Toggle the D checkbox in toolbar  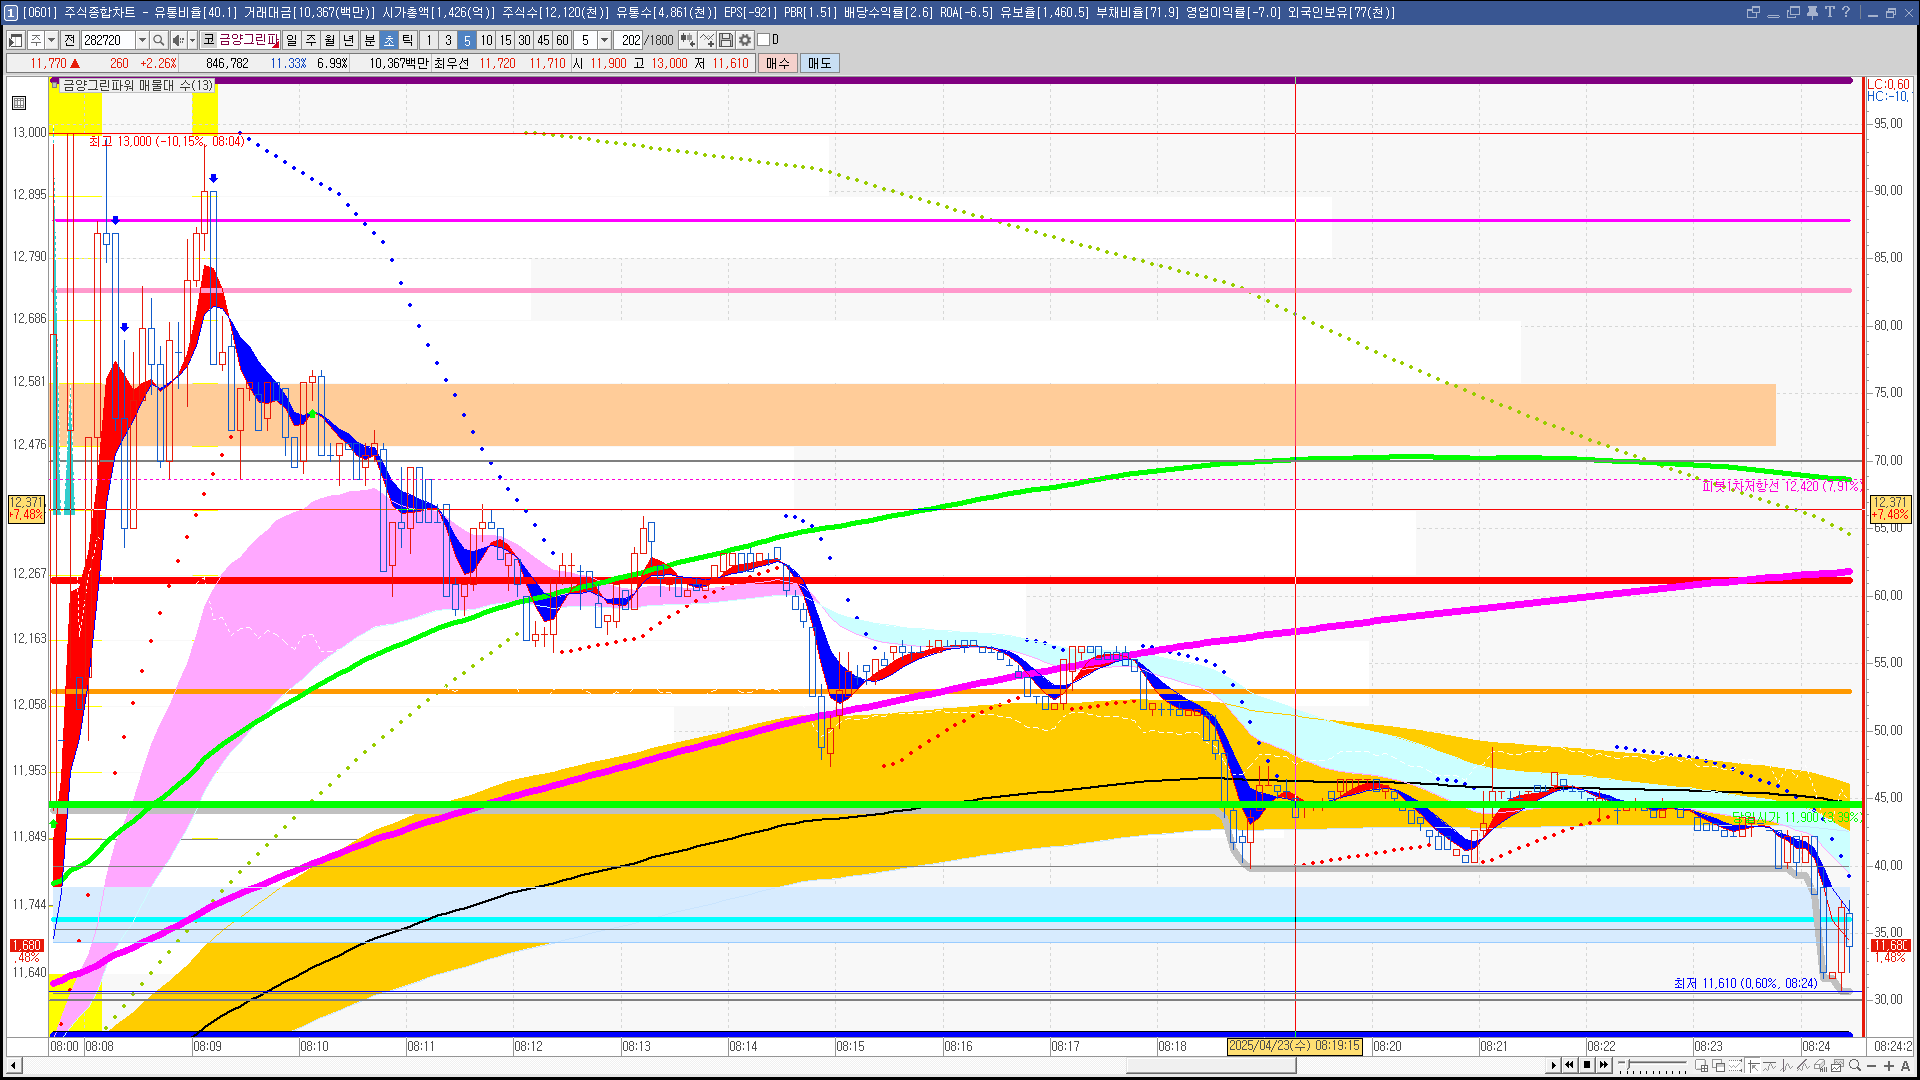point(764,40)
